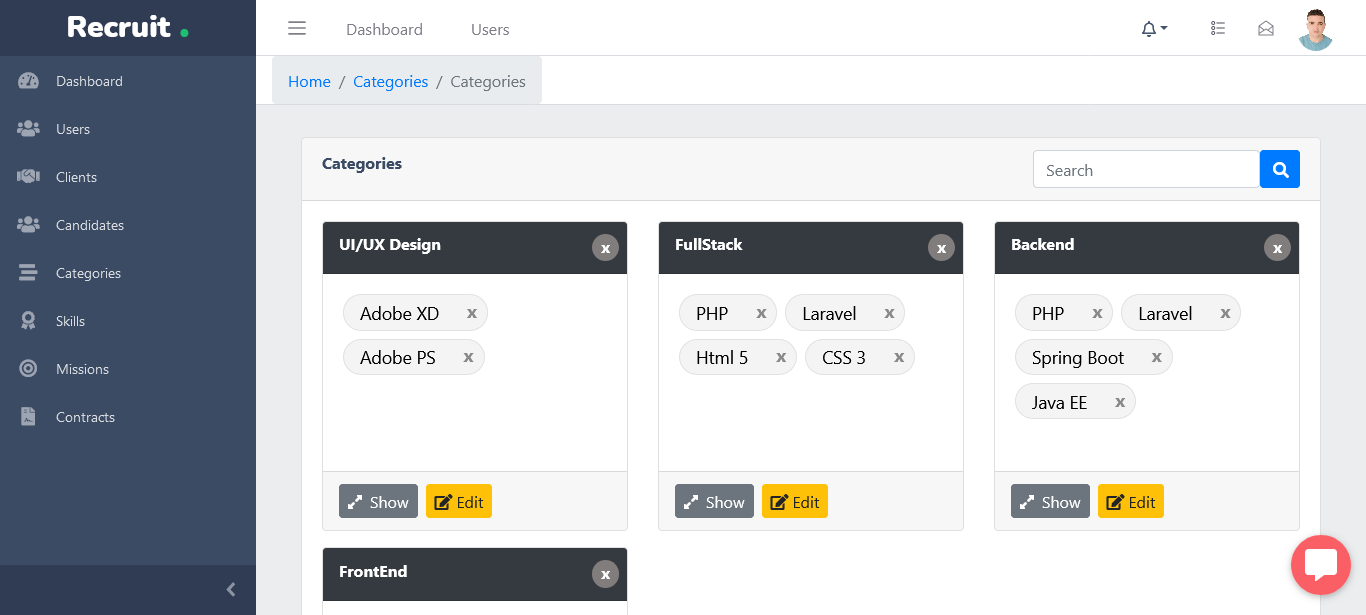1366x615 pixels.
Task: Open the red chat bubble widget
Action: click(1321, 565)
